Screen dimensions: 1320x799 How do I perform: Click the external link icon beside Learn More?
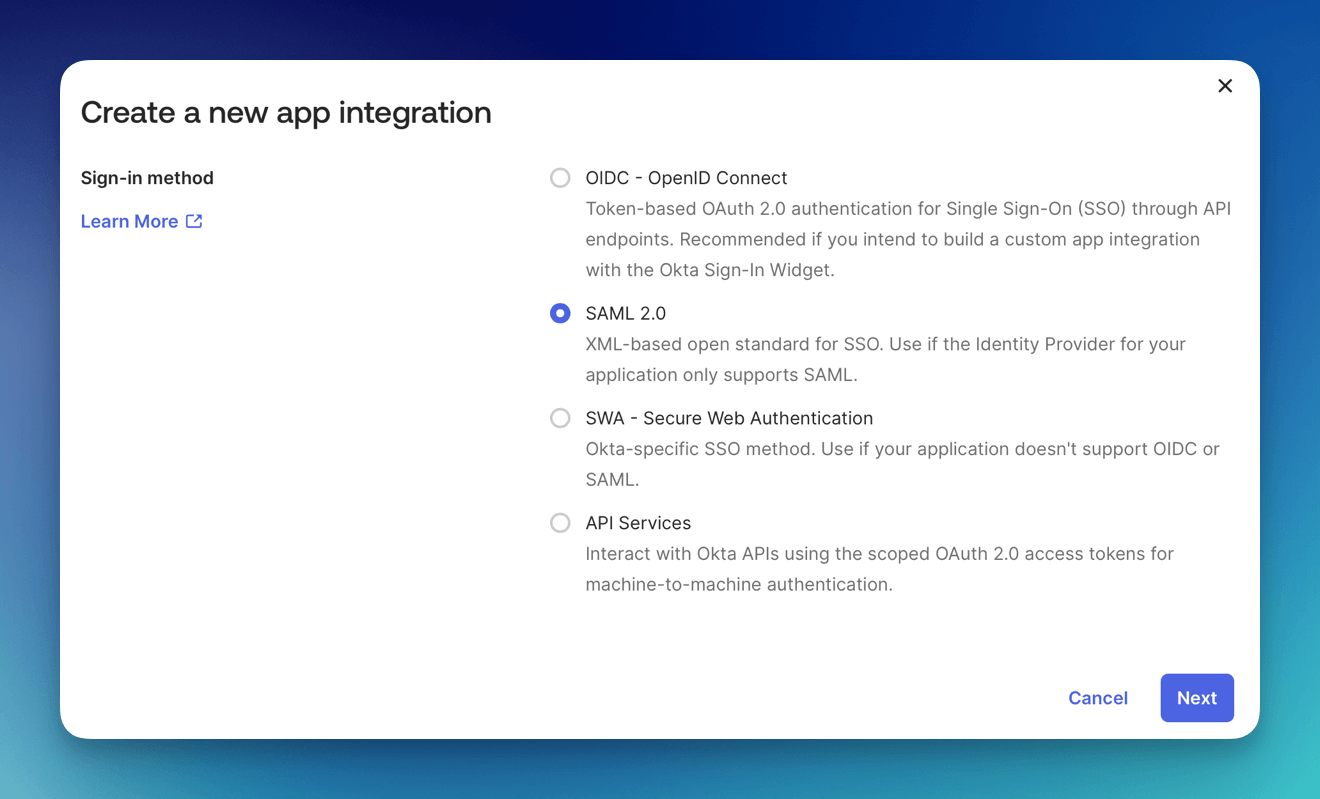(x=194, y=221)
